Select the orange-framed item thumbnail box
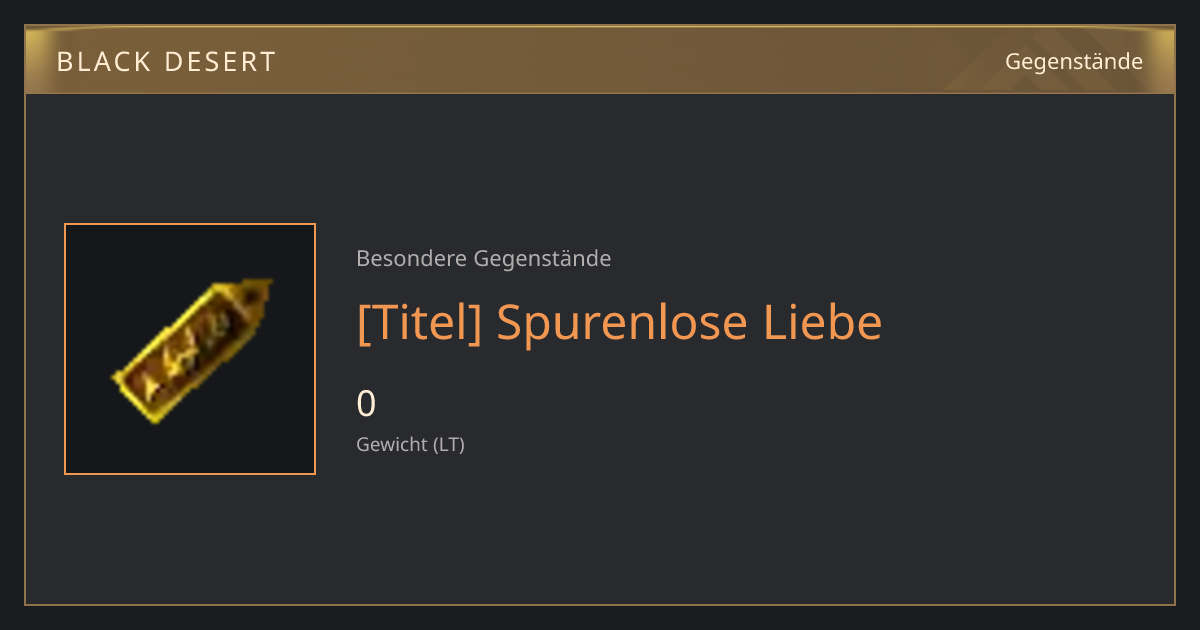This screenshot has height=630, width=1200. (x=190, y=349)
